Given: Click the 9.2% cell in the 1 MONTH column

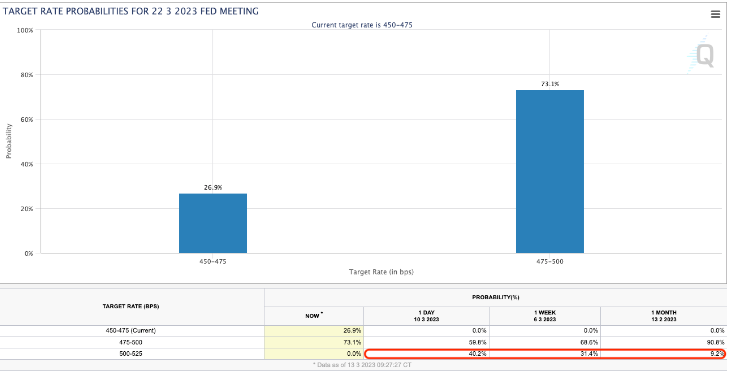Looking at the screenshot, I should click(x=663, y=354).
